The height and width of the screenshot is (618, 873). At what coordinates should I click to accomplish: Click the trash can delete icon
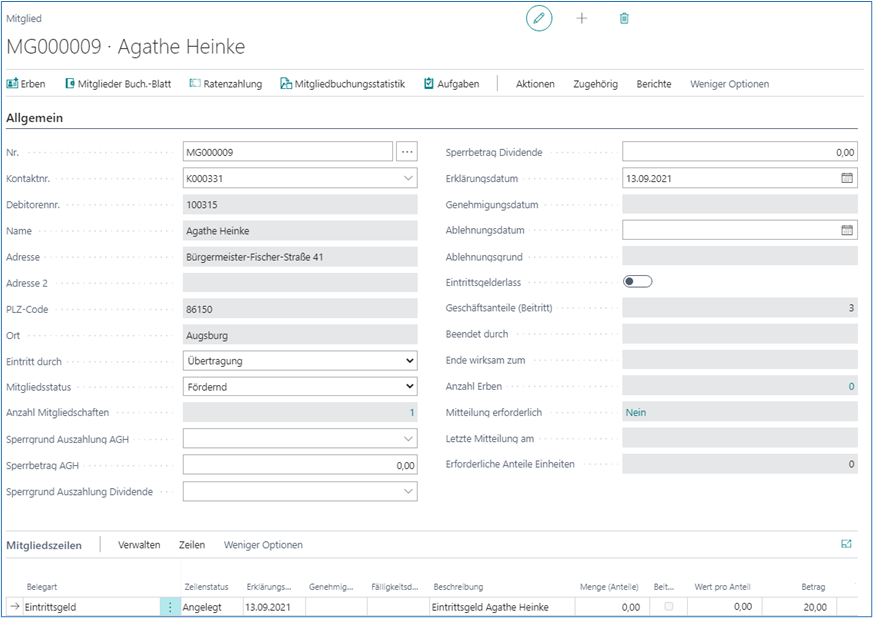pyautogui.click(x=624, y=18)
